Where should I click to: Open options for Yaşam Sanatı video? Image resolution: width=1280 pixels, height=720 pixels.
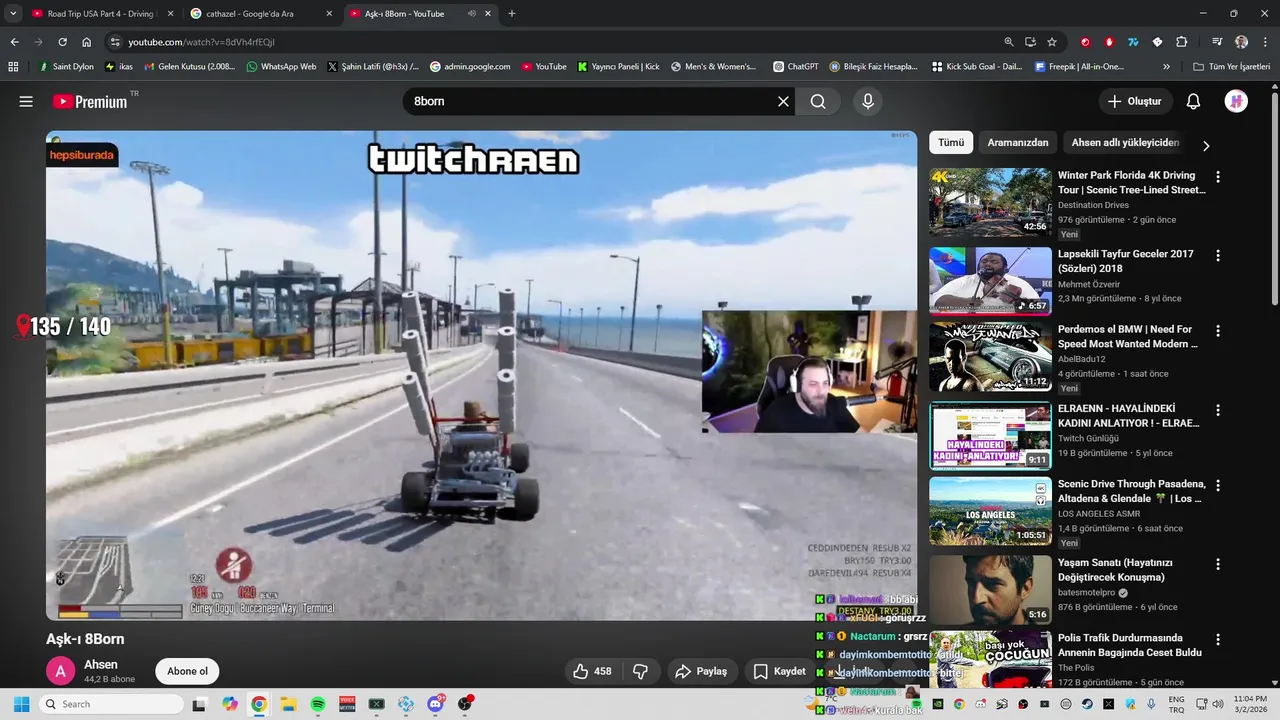click(1218, 564)
